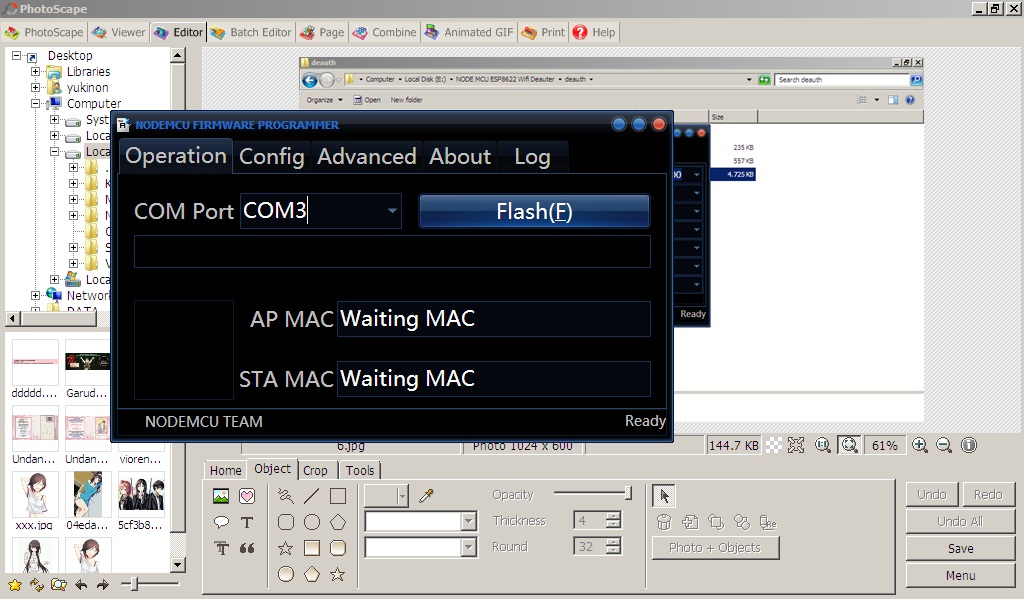Open the Menu button
The width and height of the screenshot is (1024, 600).
[960, 575]
